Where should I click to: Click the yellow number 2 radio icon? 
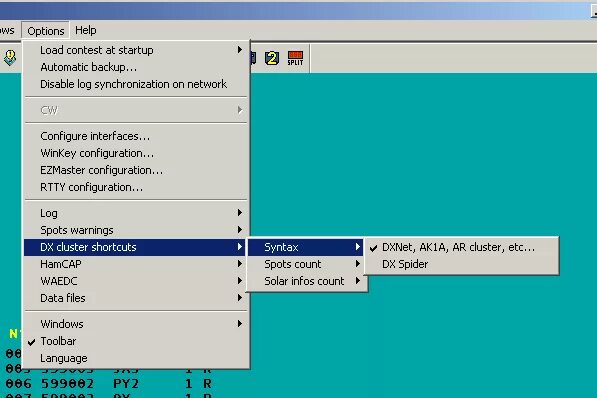coord(272,58)
